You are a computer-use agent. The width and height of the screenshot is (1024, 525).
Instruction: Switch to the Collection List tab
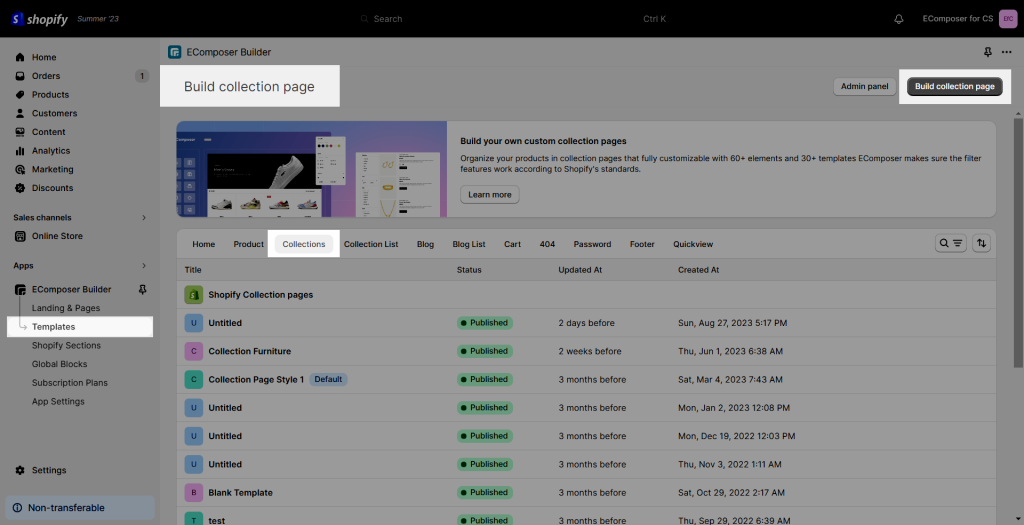tap(371, 244)
